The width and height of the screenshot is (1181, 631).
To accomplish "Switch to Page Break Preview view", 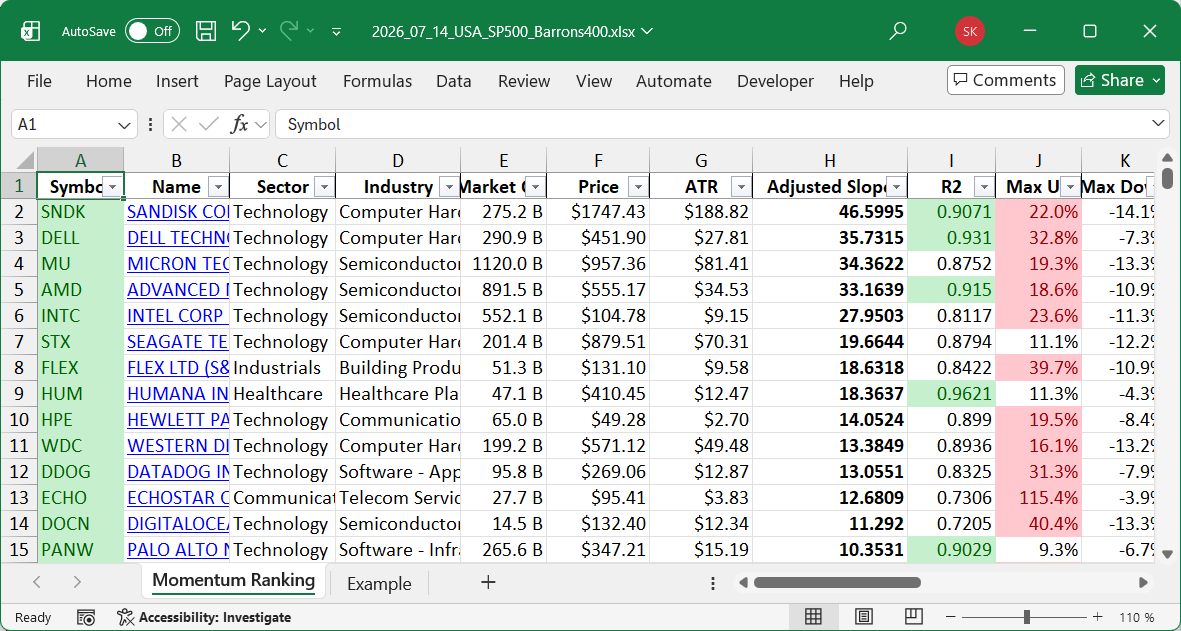I will 913,617.
